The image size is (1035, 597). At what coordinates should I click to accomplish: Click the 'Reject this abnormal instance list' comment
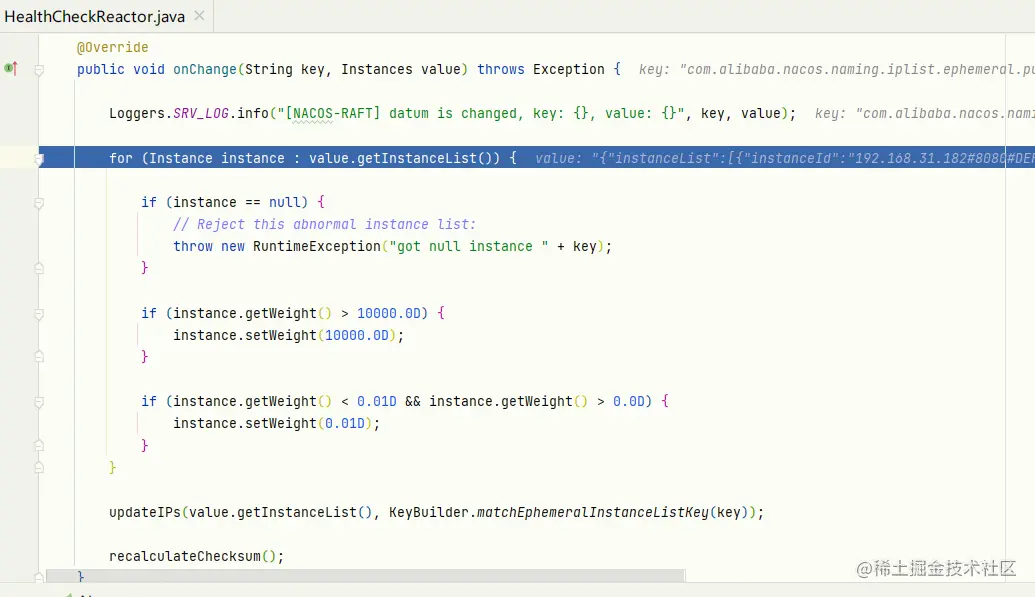click(x=324, y=225)
